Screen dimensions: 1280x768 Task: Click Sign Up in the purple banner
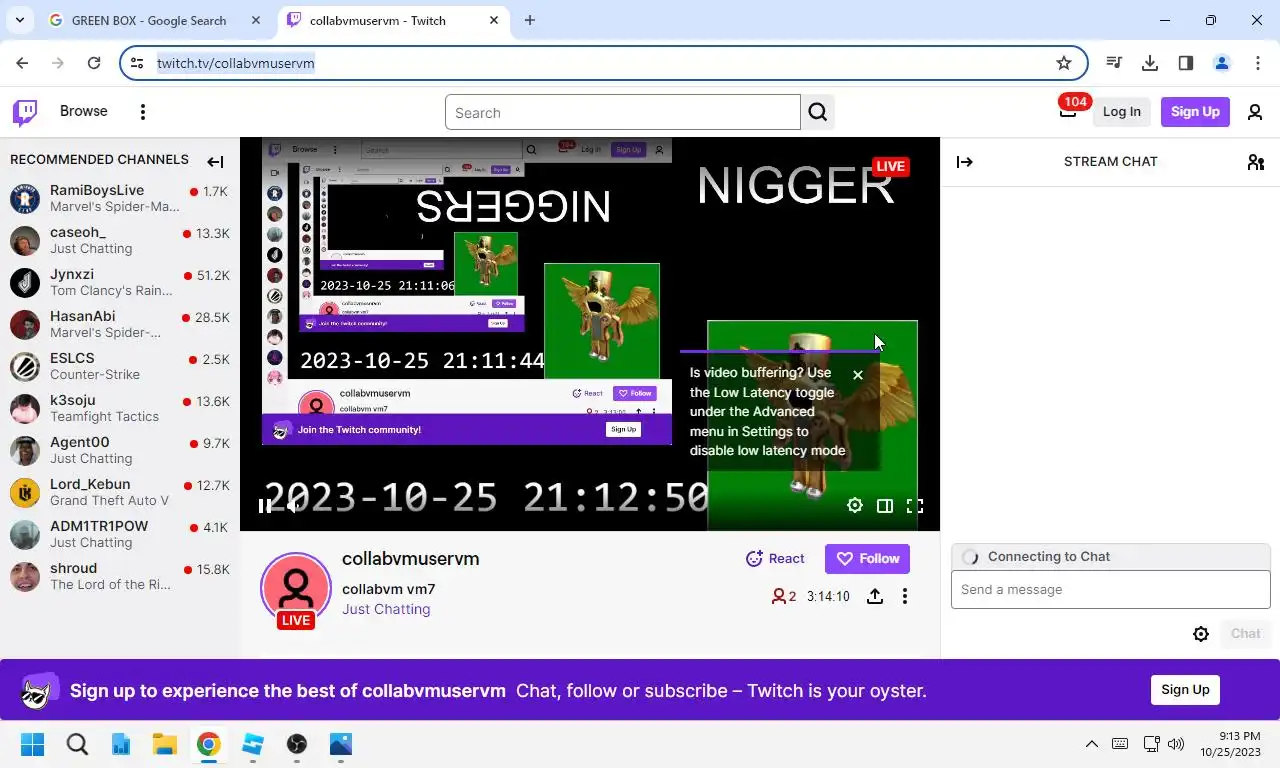1185,690
